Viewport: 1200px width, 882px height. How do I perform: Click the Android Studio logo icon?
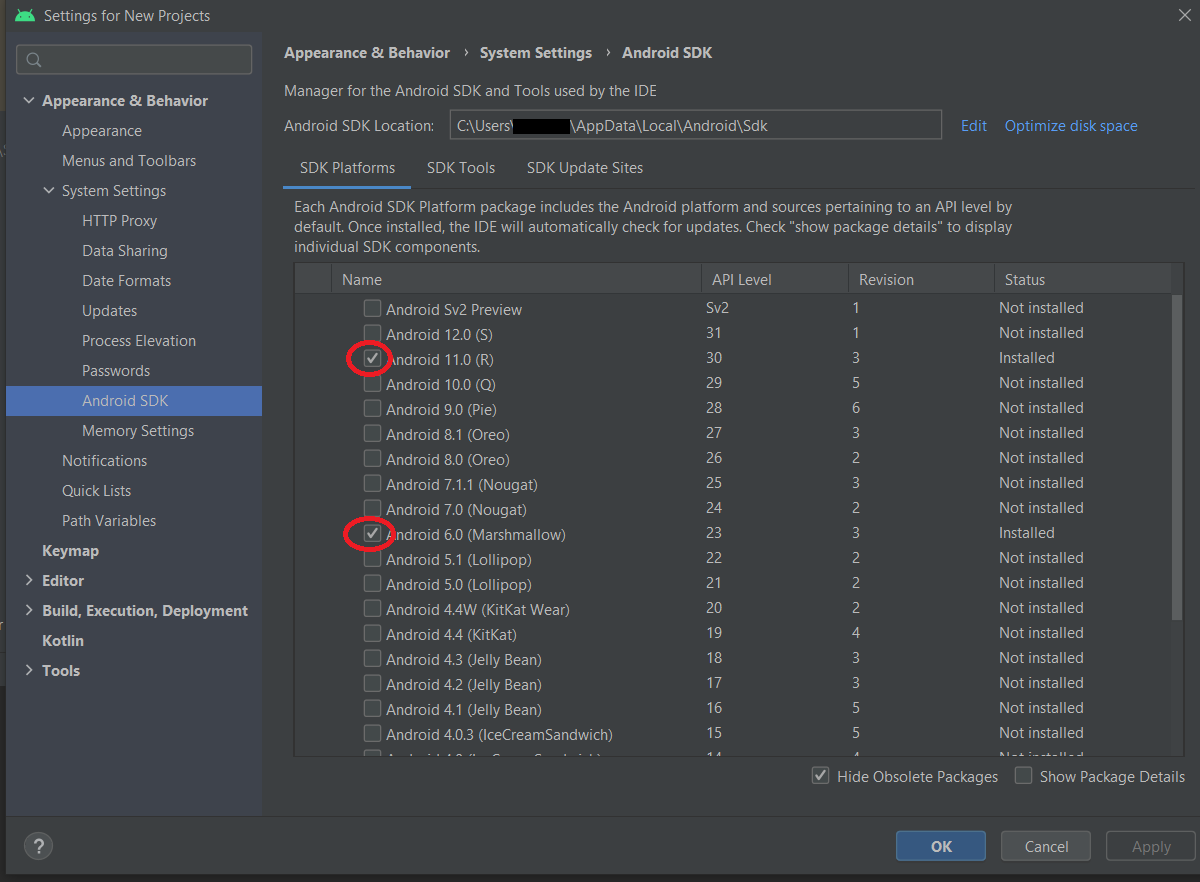(x=25, y=16)
